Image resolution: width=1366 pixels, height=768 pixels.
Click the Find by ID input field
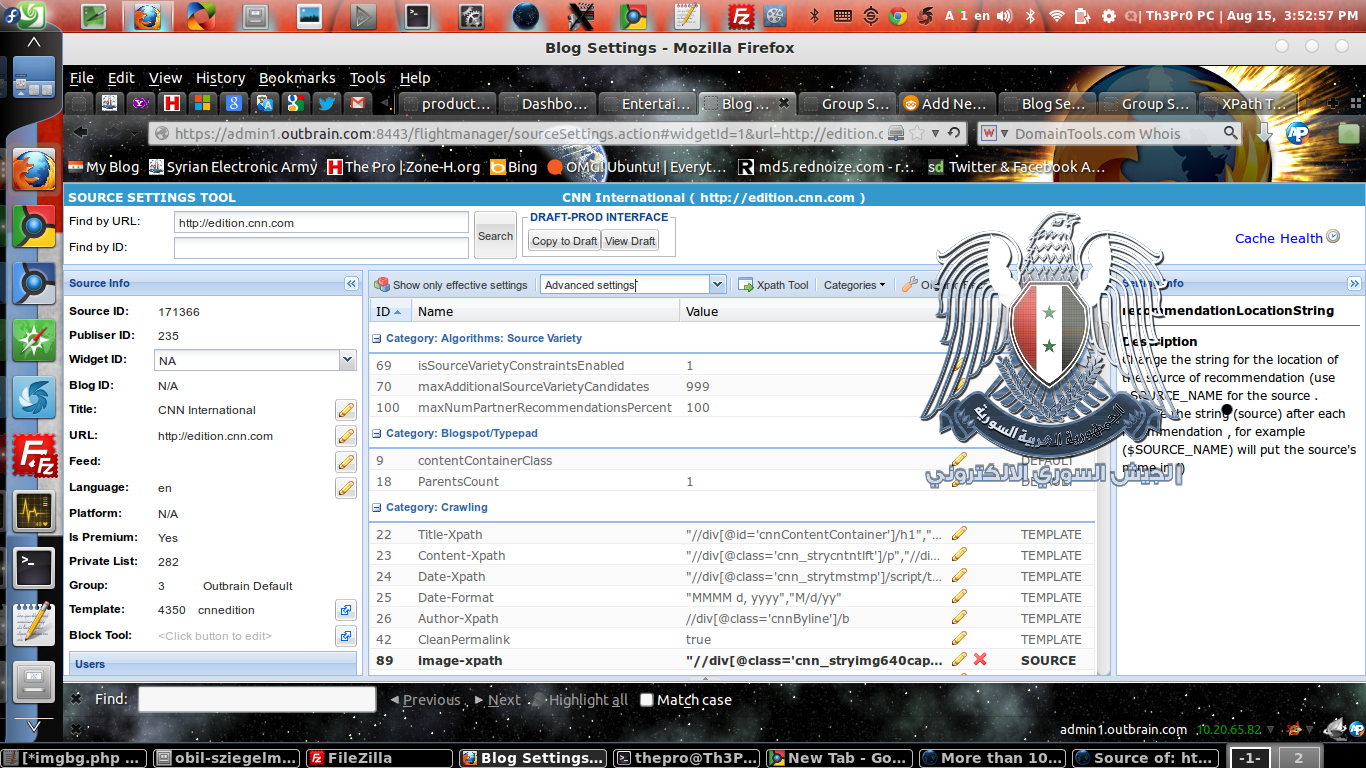click(321, 247)
